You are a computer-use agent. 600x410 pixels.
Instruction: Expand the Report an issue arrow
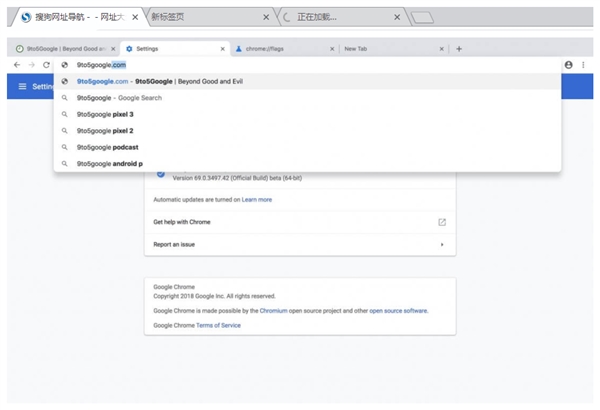(442, 244)
